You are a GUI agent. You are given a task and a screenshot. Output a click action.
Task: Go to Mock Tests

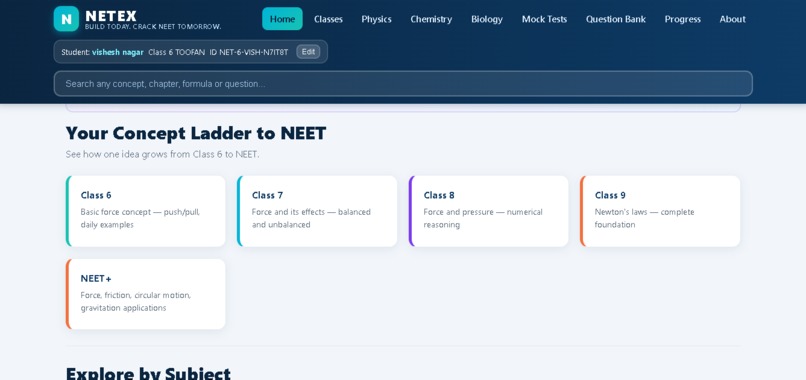[544, 19]
